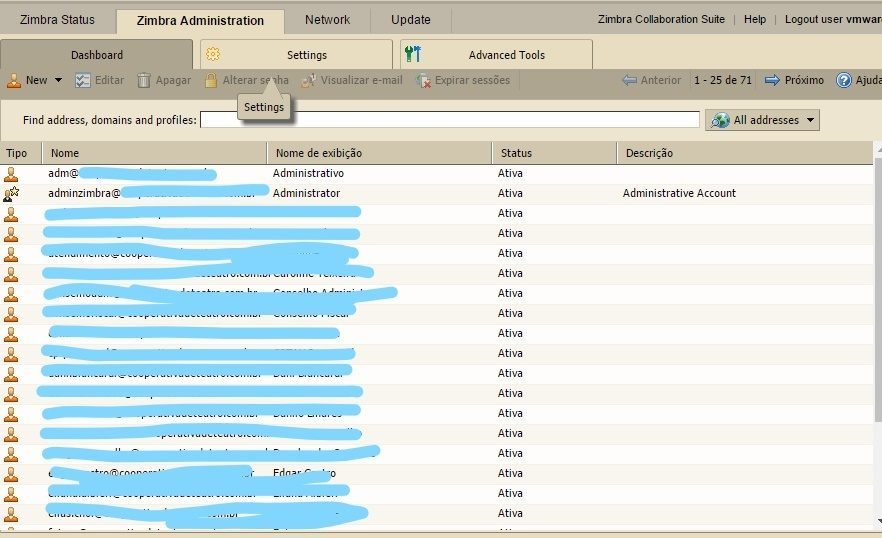Sort by the Nome column header
882x538 pixels.
[154, 153]
